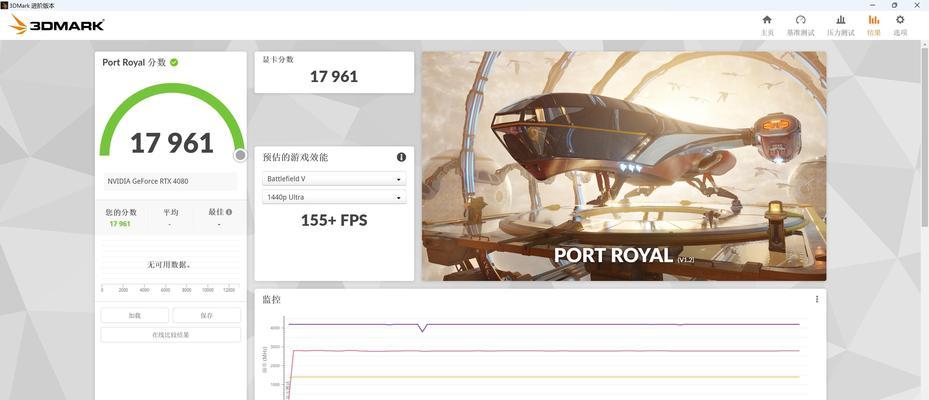Click the 加载 load button
This screenshot has width=929, height=400.
click(134, 316)
